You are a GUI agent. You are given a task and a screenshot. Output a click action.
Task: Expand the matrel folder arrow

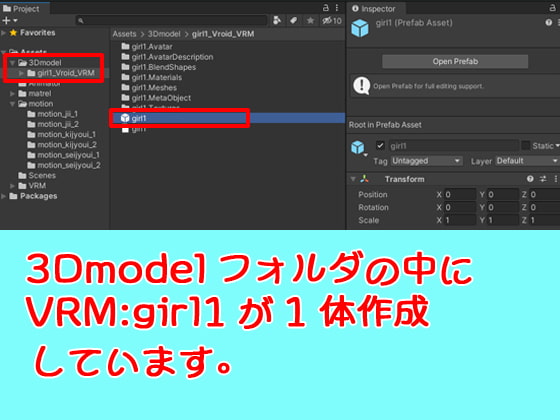(12, 94)
